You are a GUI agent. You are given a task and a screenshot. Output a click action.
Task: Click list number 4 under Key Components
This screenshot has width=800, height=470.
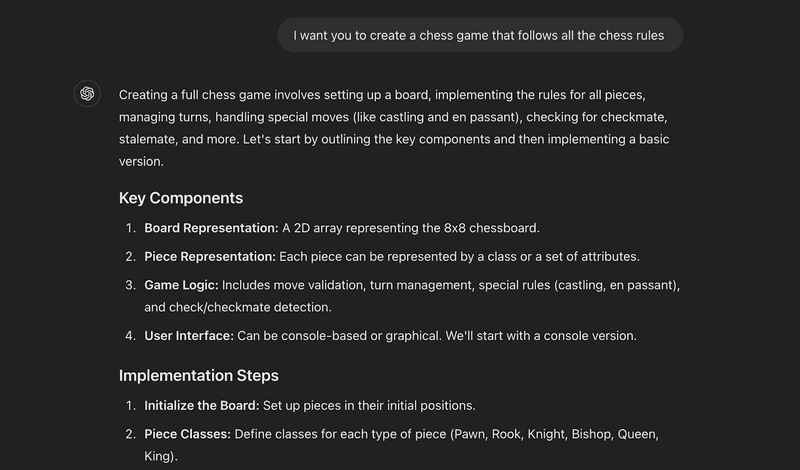tap(130, 335)
